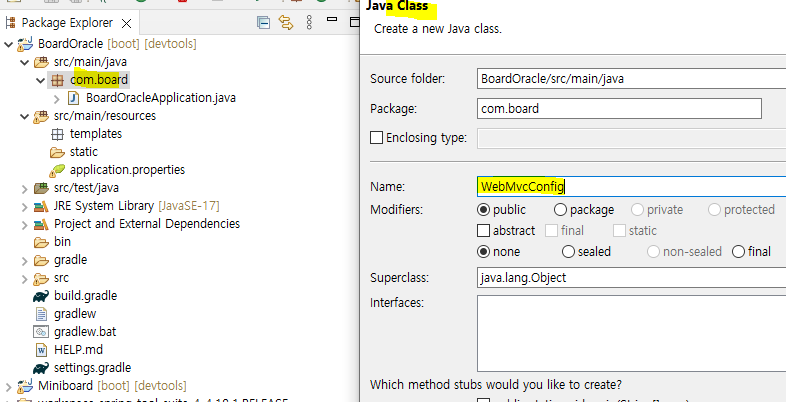Click the Name field containing WebMvcConfig

point(632,186)
